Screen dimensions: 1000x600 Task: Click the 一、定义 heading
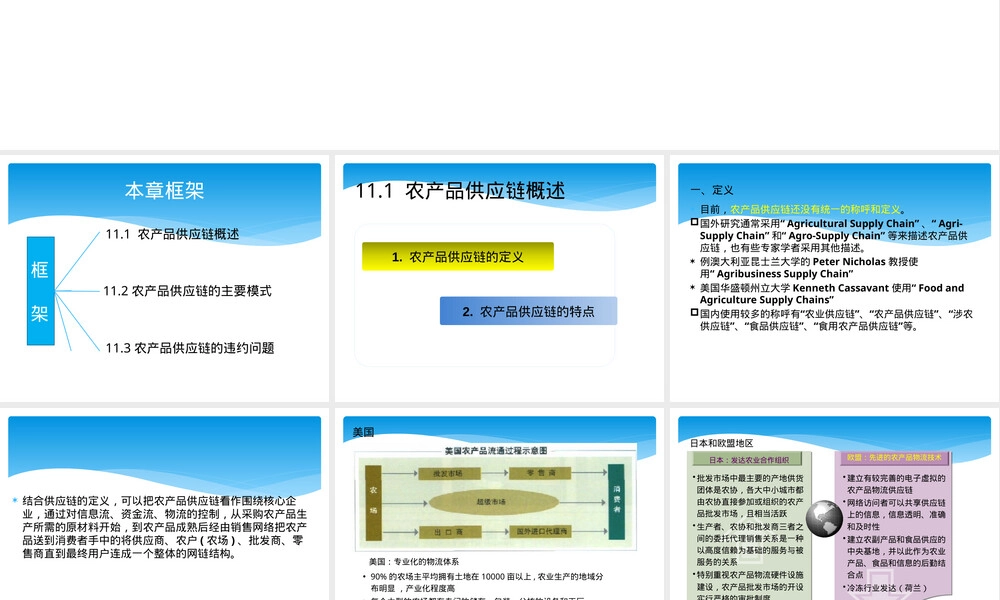tap(712, 190)
